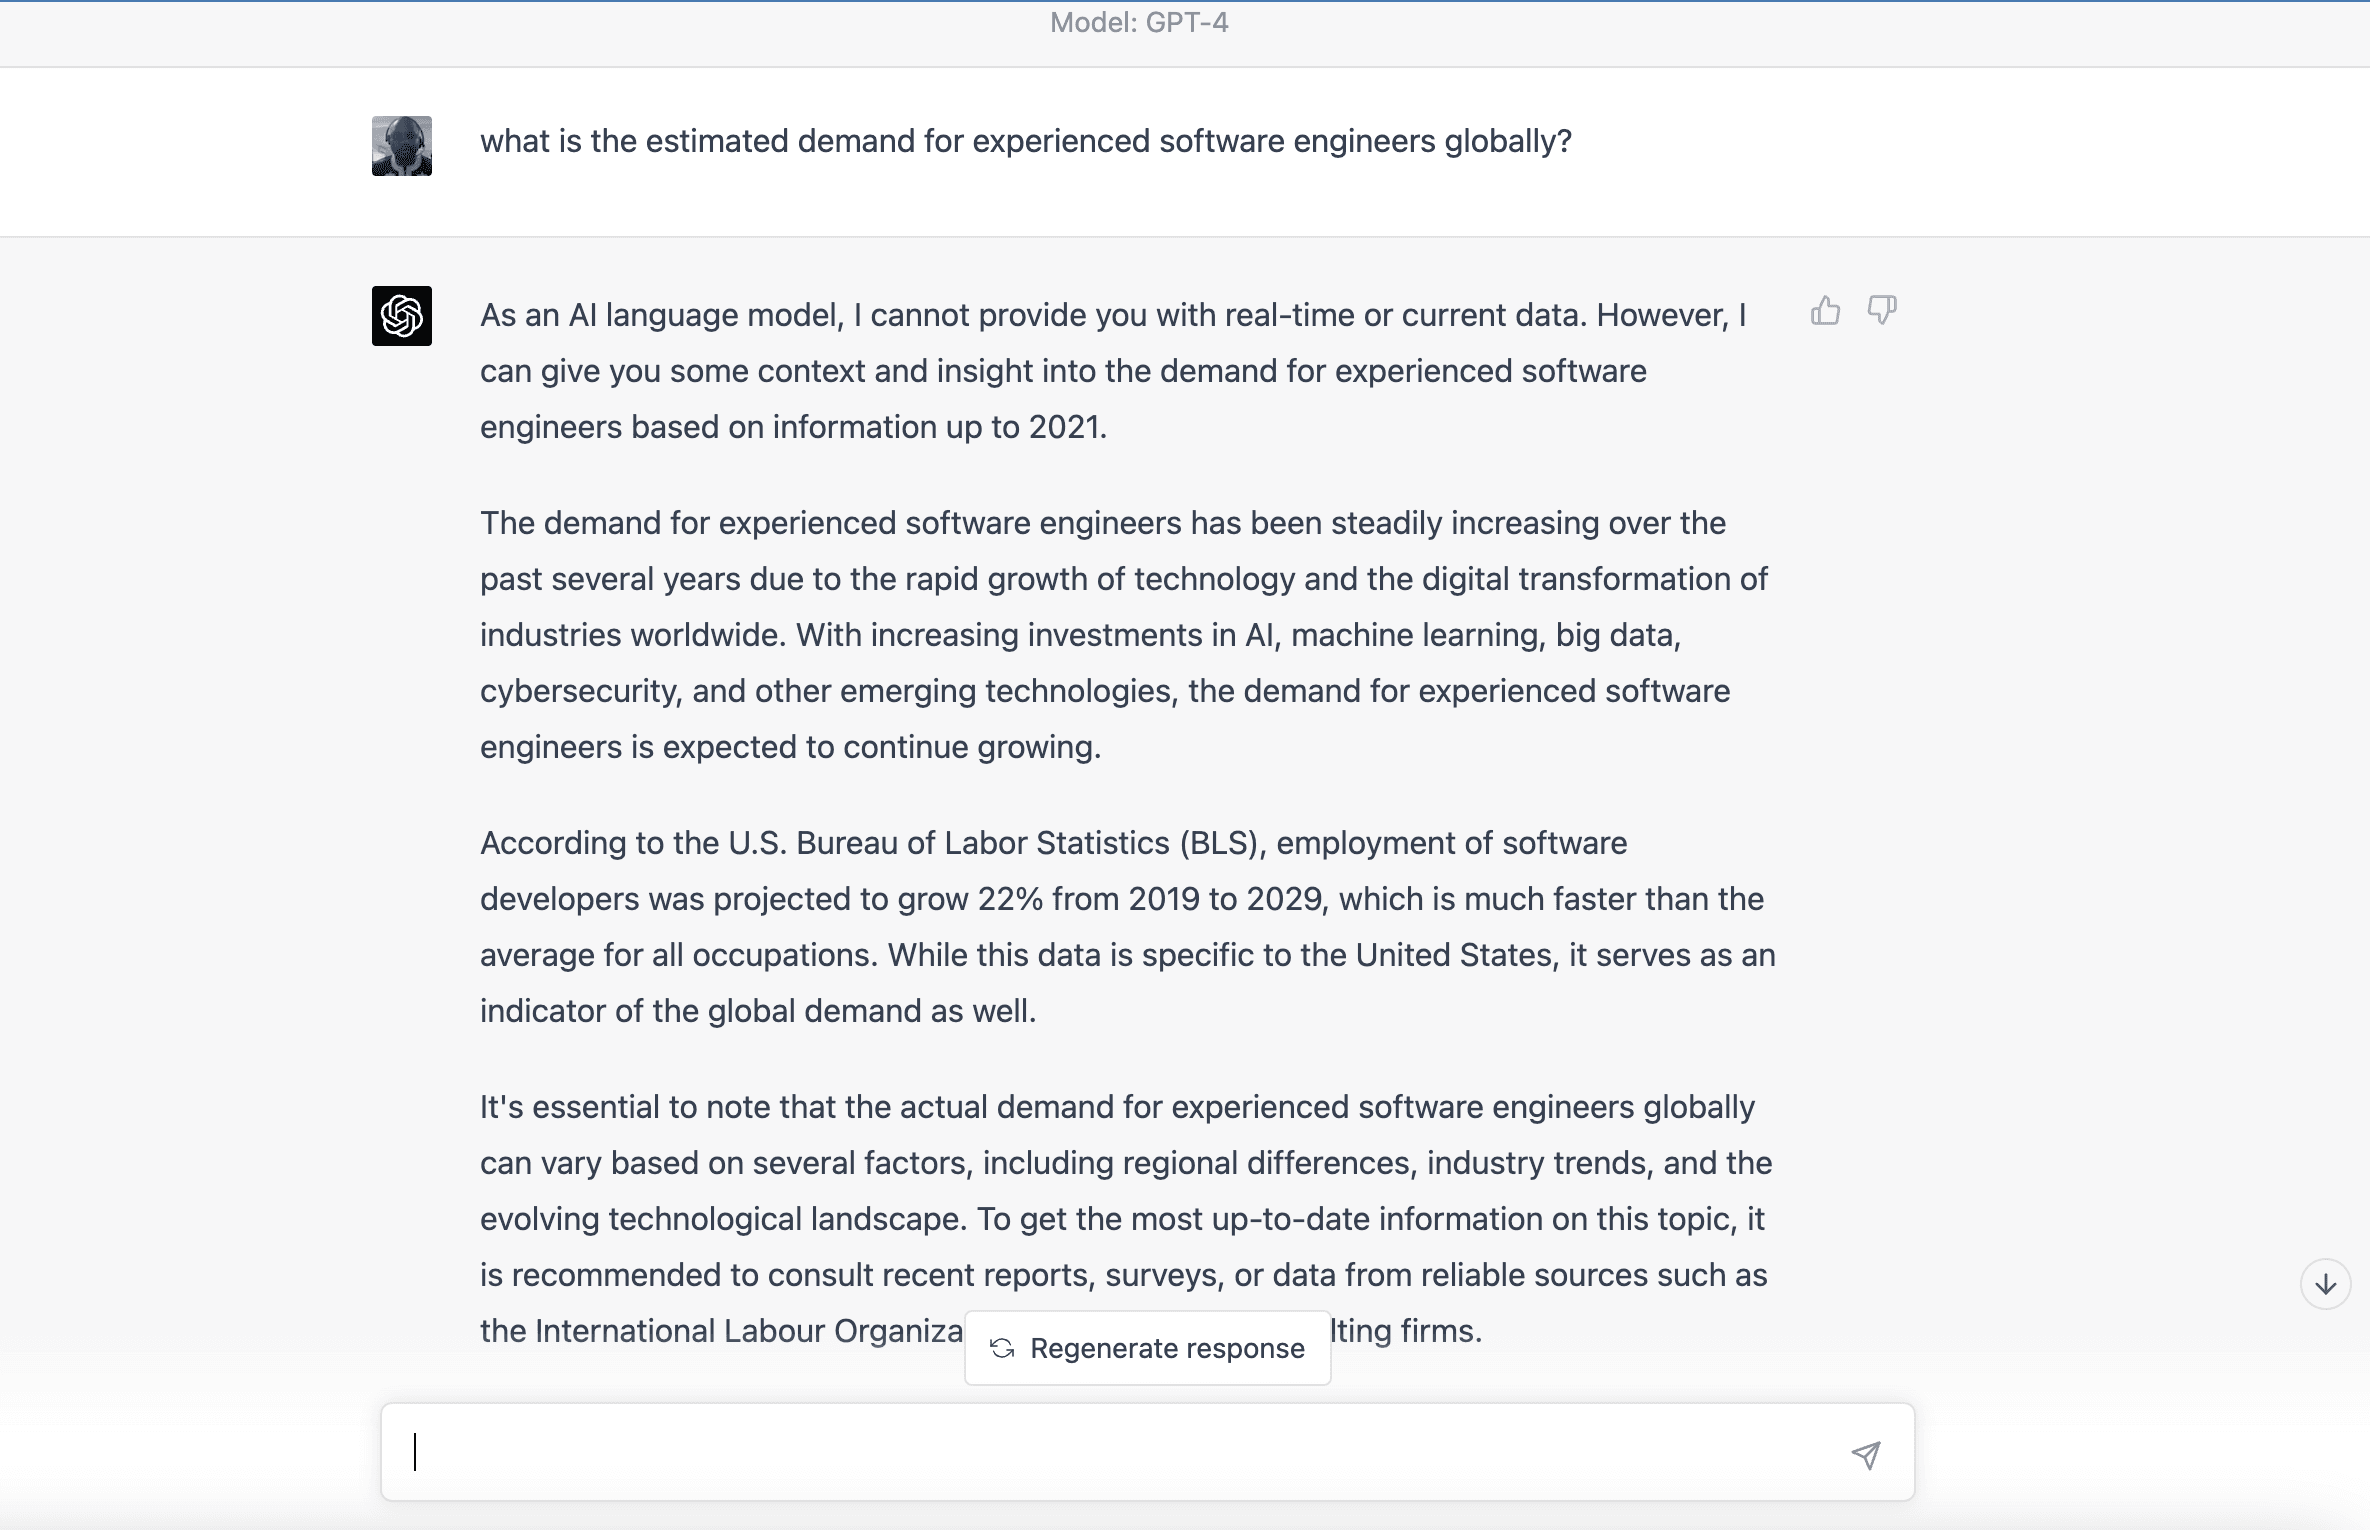Click the trailing text 'lting firms.'

[x=1407, y=1331]
